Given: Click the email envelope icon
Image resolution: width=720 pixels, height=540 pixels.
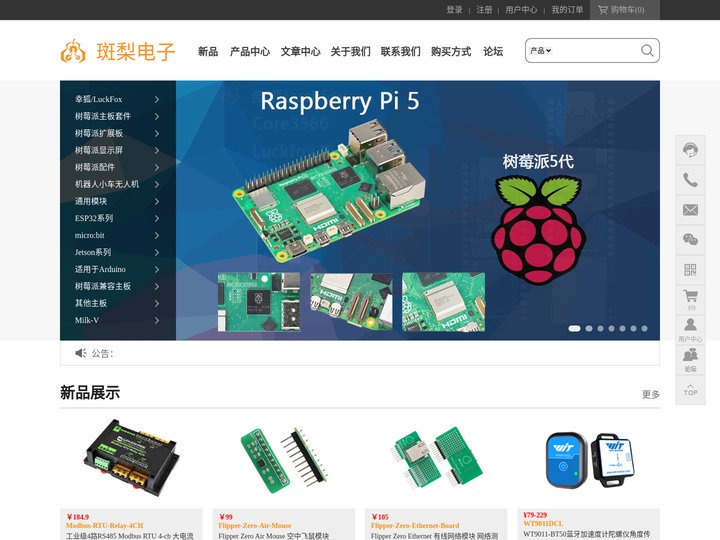Looking at the screenshot, I should pos(690,210).
